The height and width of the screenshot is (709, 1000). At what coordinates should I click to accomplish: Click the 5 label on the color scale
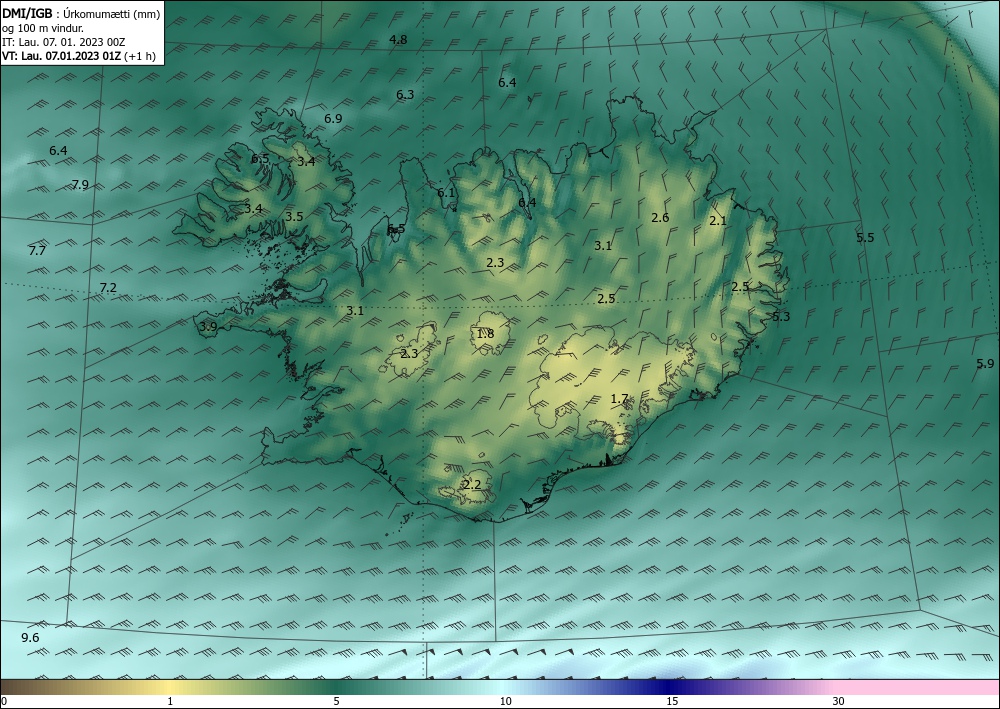tap(336, 702)
